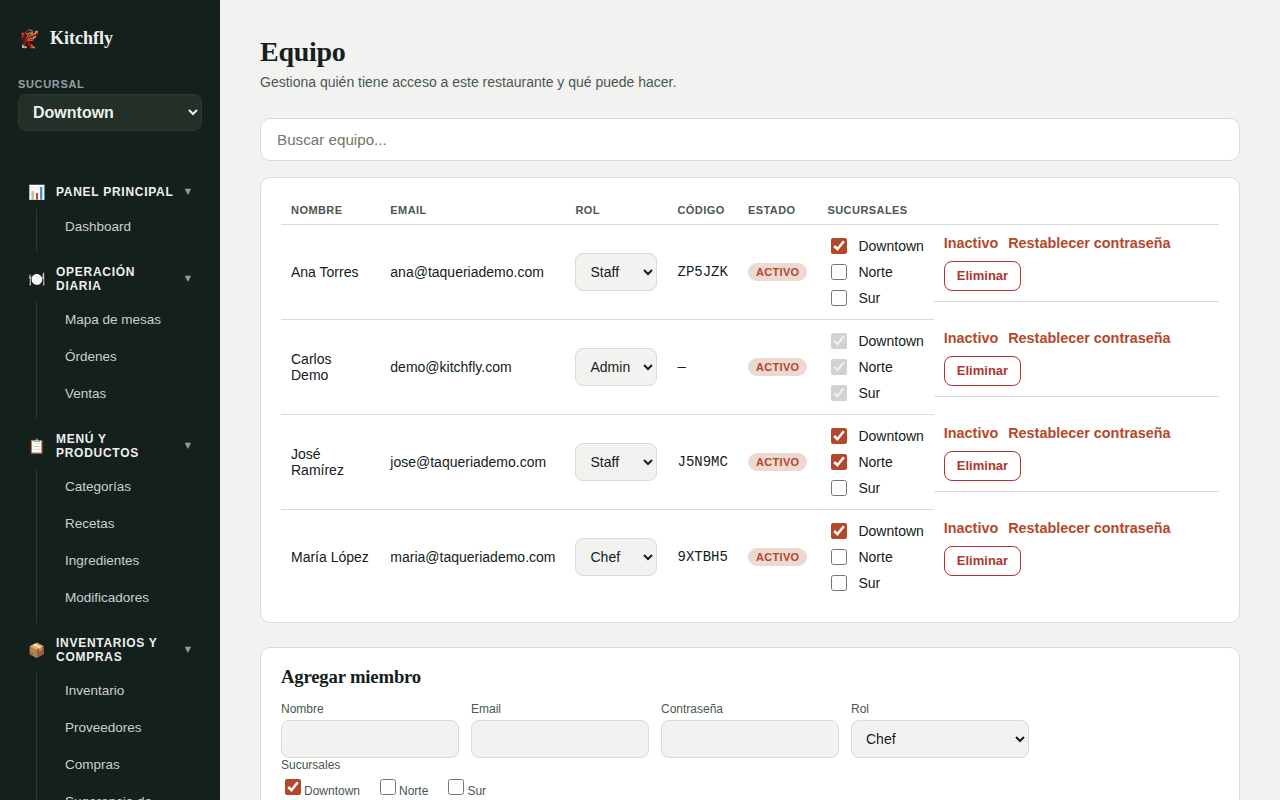Open the Sucursal Downtown dropdown
Viewport: 1280px width, 800px height.
pyautogui.click(x=110, y=113)
